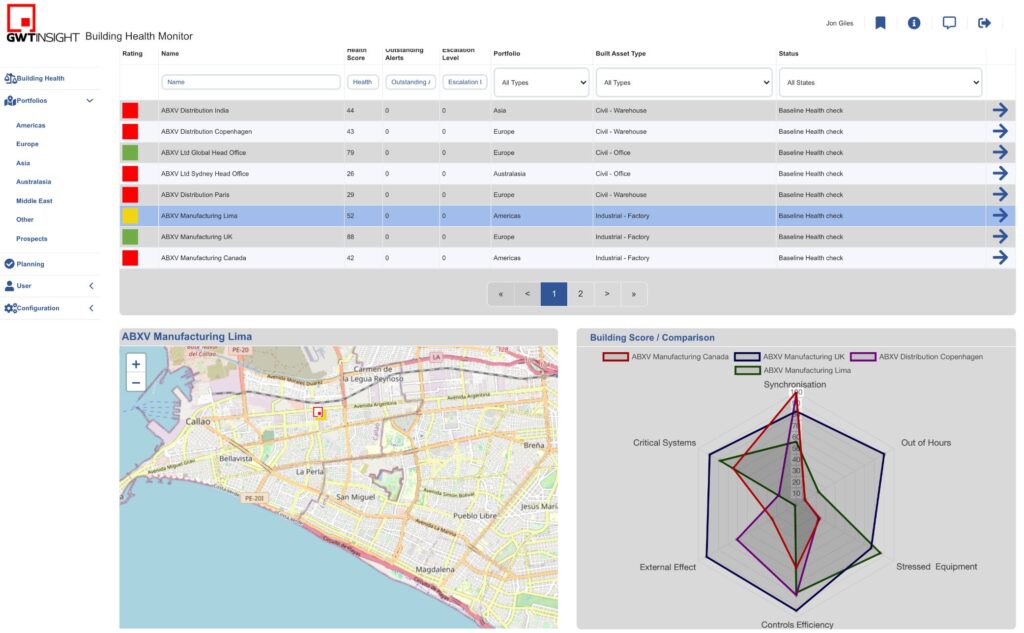Open ABXV Manufacturing Lima row arrow
Screen dimensions: 1024x633
[x=1000, y=216]
